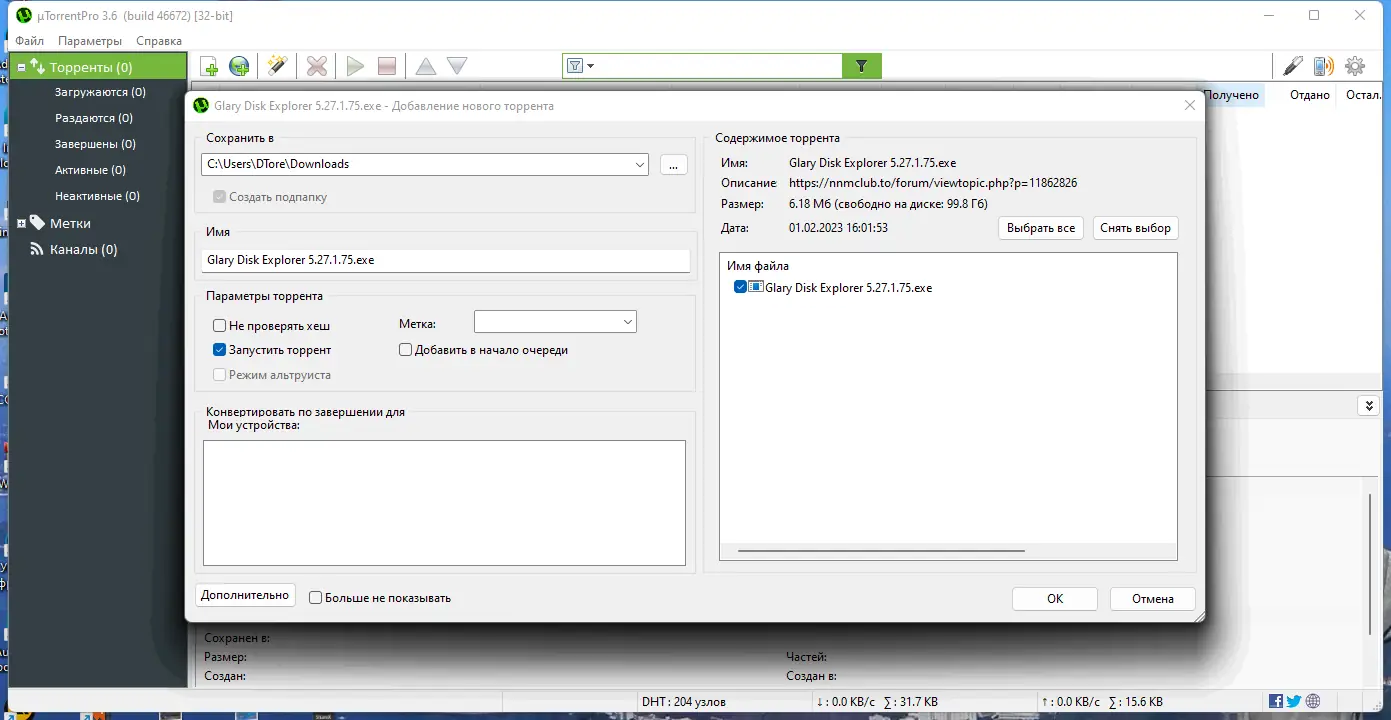Open µTorrent settings via the gear icon
The image size is (1391, 720).
tap(1355, 65)
